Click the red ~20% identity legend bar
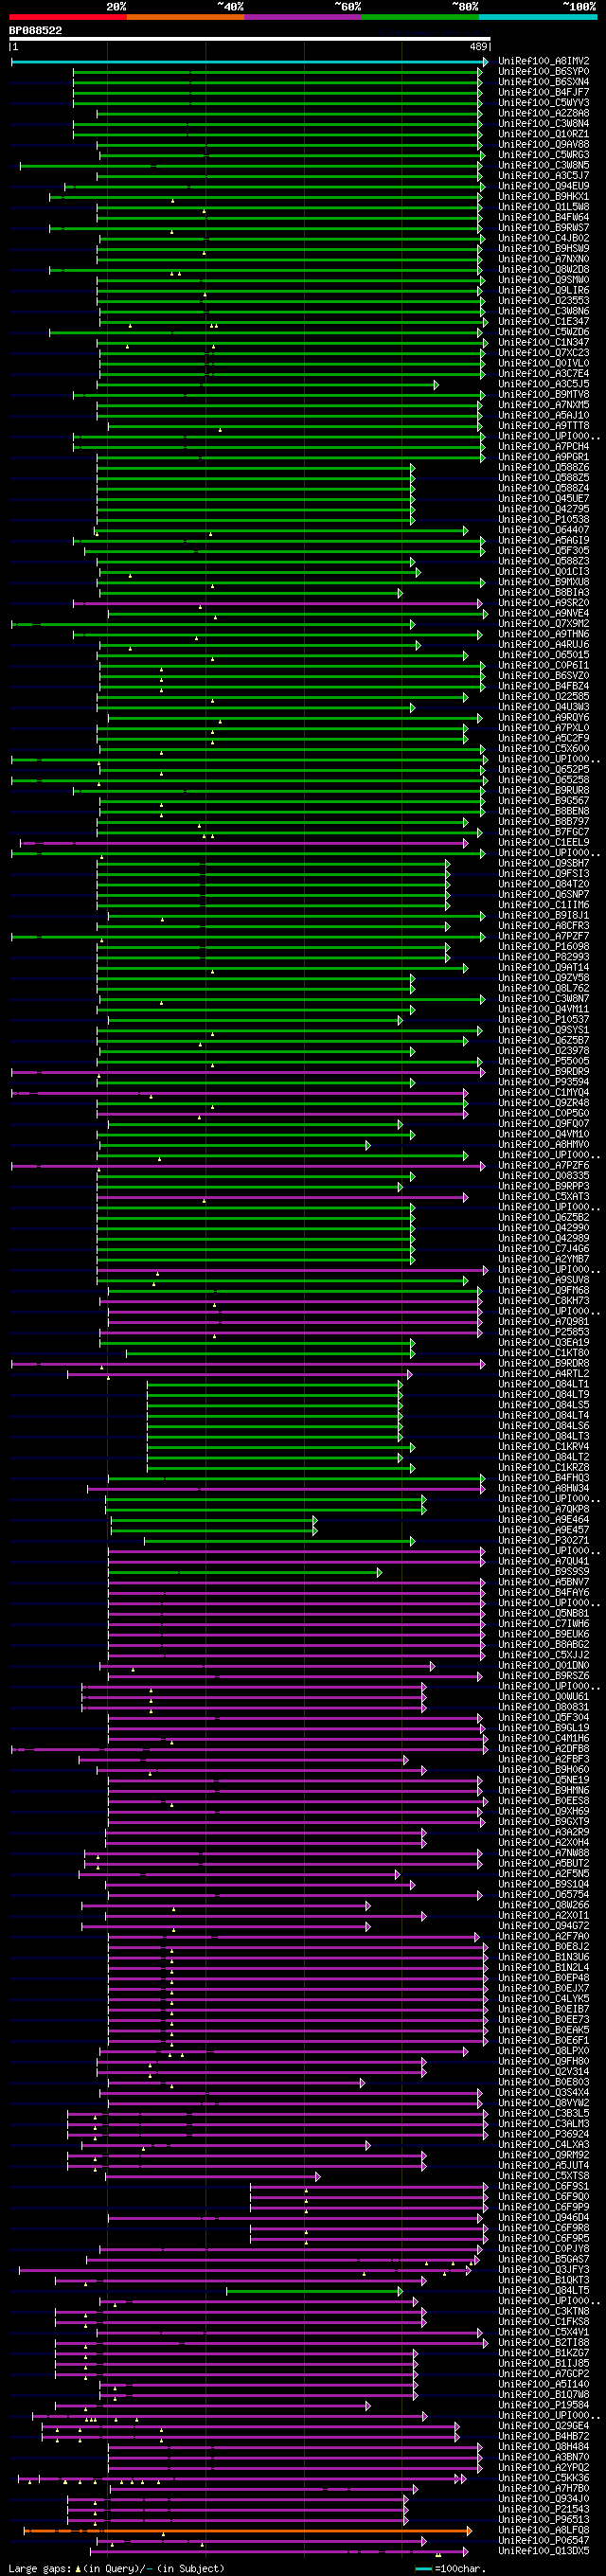 68,17
